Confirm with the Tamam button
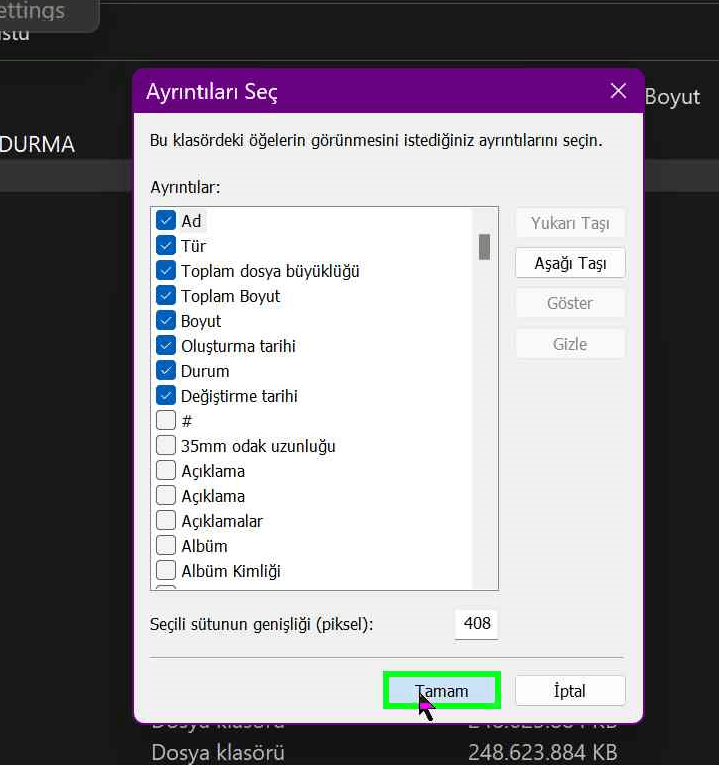The width and height of the screenshot is (719, 765). [x=442, y=690]
